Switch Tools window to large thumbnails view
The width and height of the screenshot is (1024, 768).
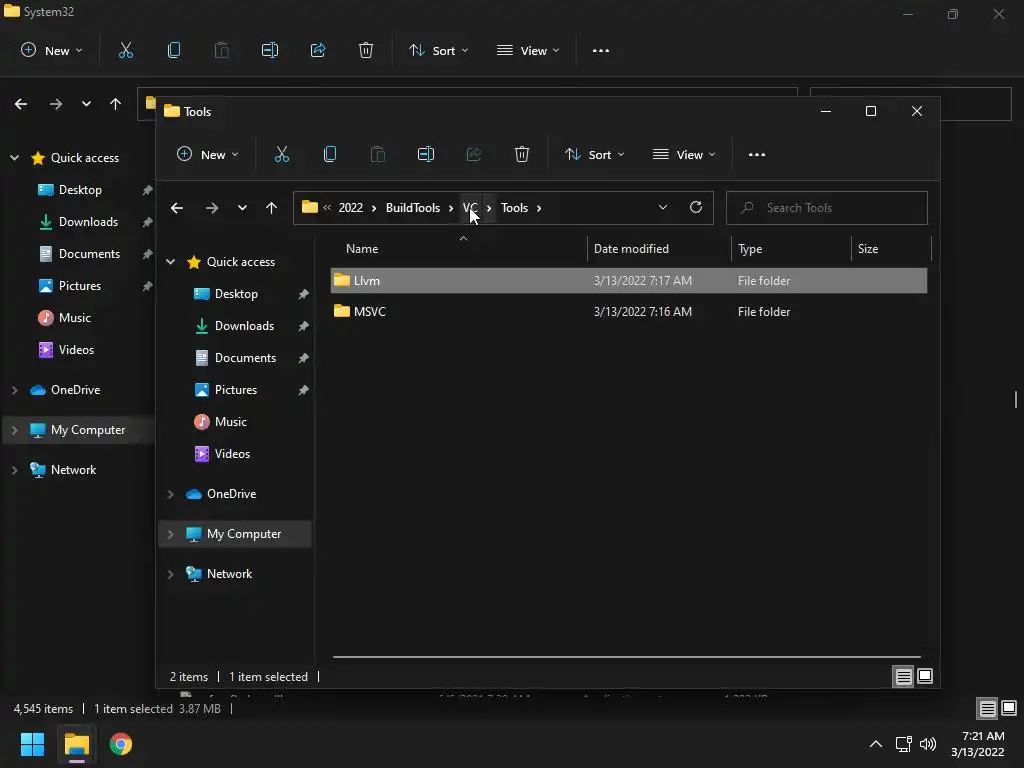pos(925,677)
